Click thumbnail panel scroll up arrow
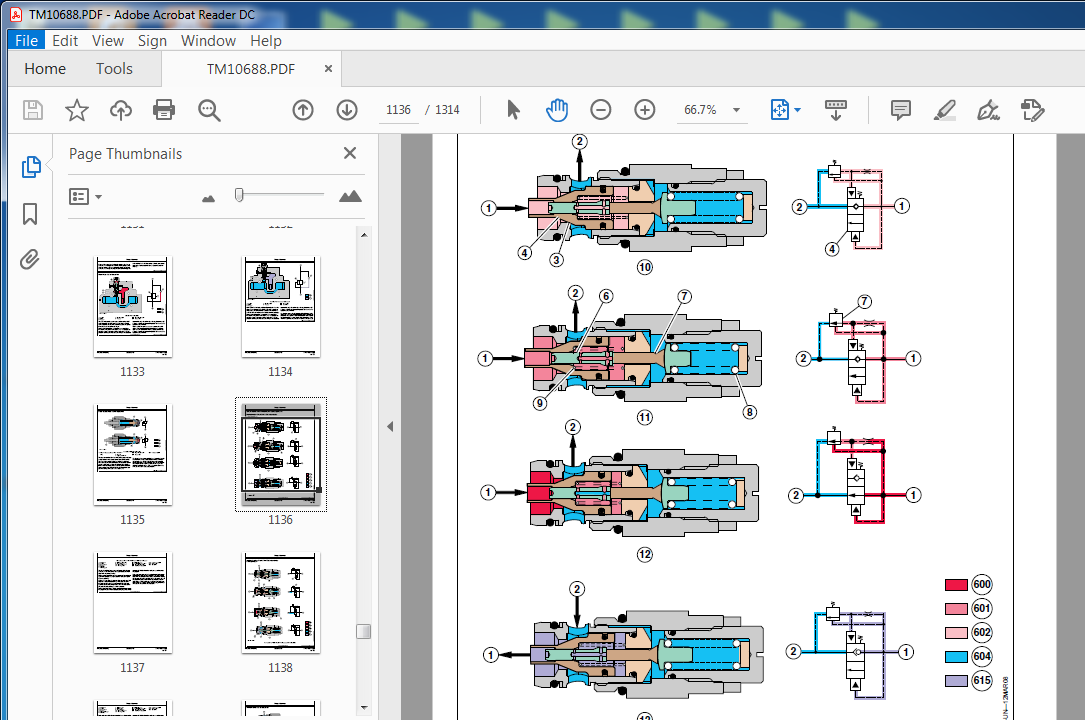The height and width of the screenshot is (720, 1085). pyautogui.click(x=364, y=235)
